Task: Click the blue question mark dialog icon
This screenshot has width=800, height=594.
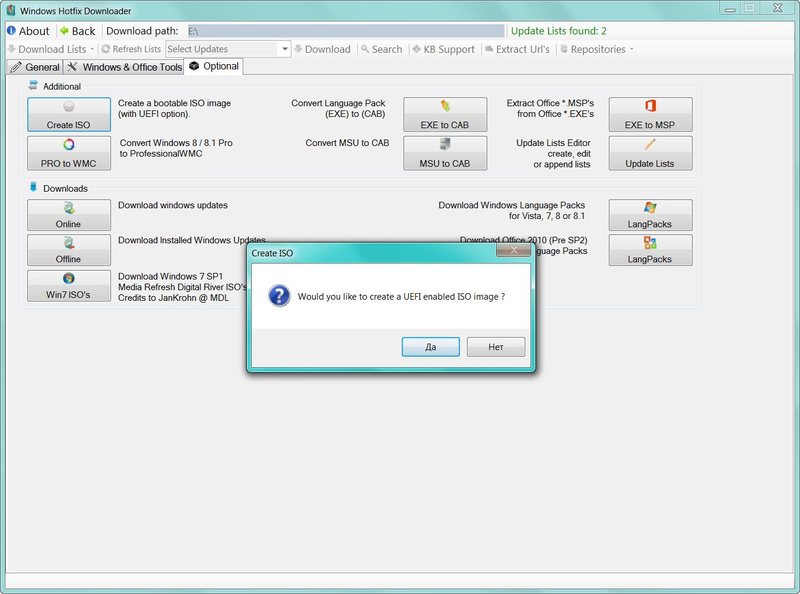Action: tap(279, 295)
